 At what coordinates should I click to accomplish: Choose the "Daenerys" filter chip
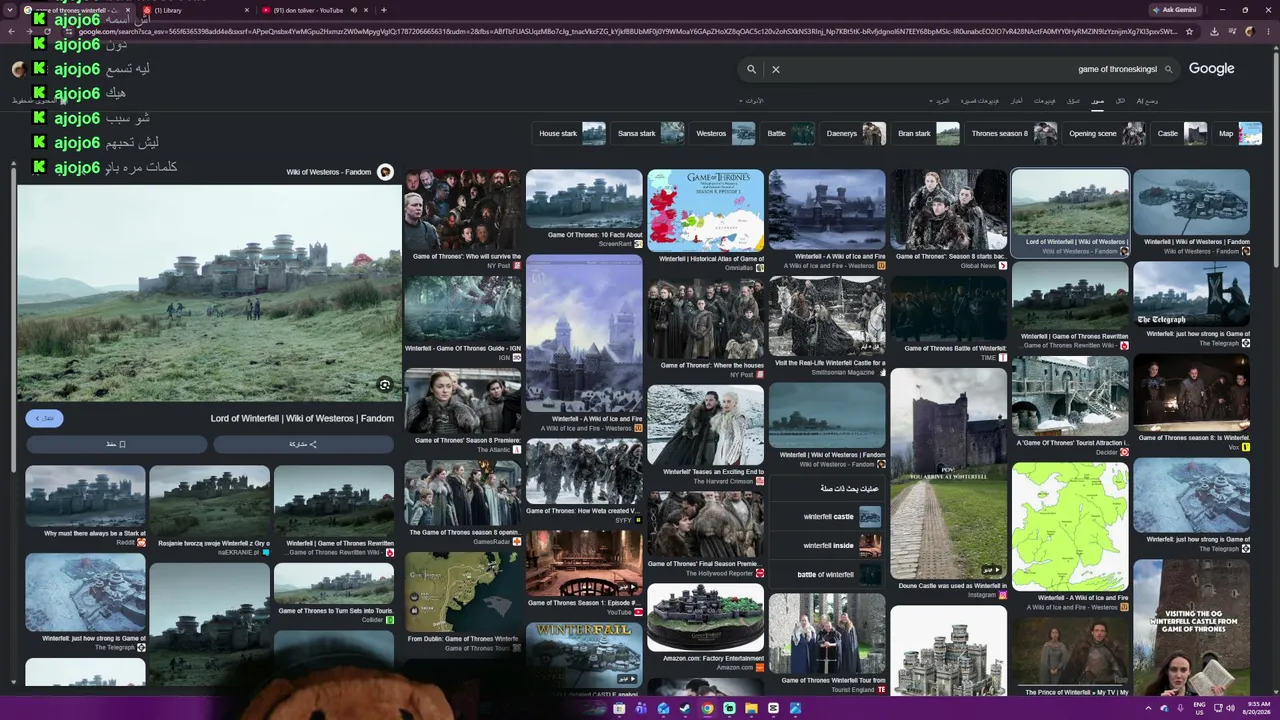[x=854, y=133]
